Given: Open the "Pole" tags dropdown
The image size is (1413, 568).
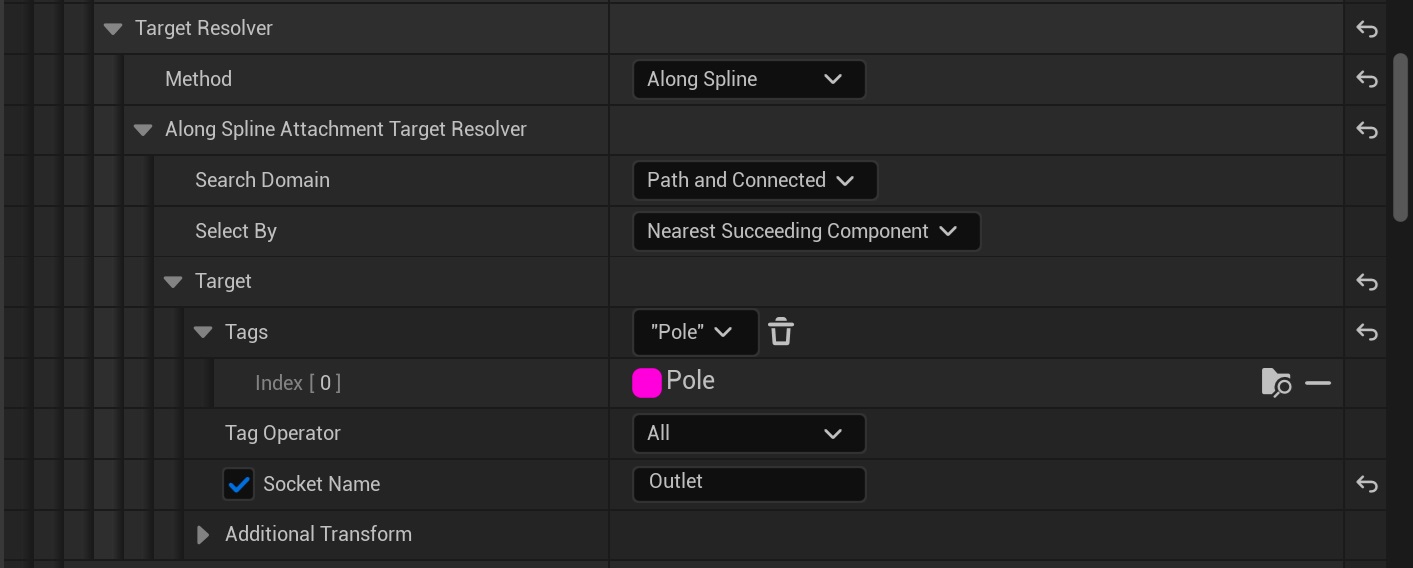Looking at the screenshot, I should (695, 332).
